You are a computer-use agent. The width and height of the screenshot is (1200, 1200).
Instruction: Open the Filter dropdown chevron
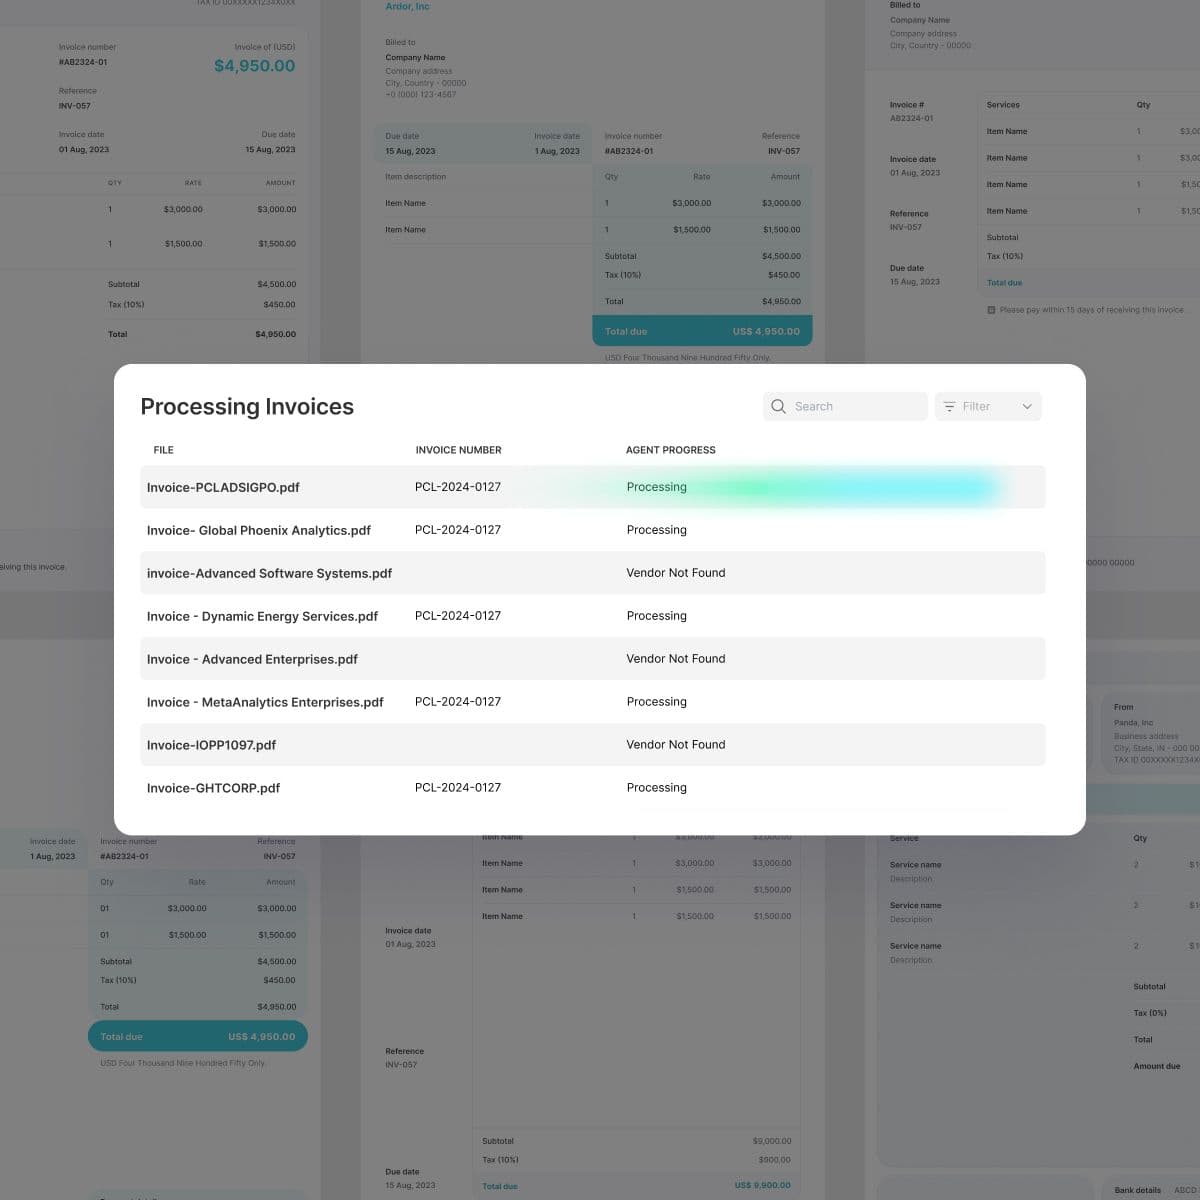1027,406
